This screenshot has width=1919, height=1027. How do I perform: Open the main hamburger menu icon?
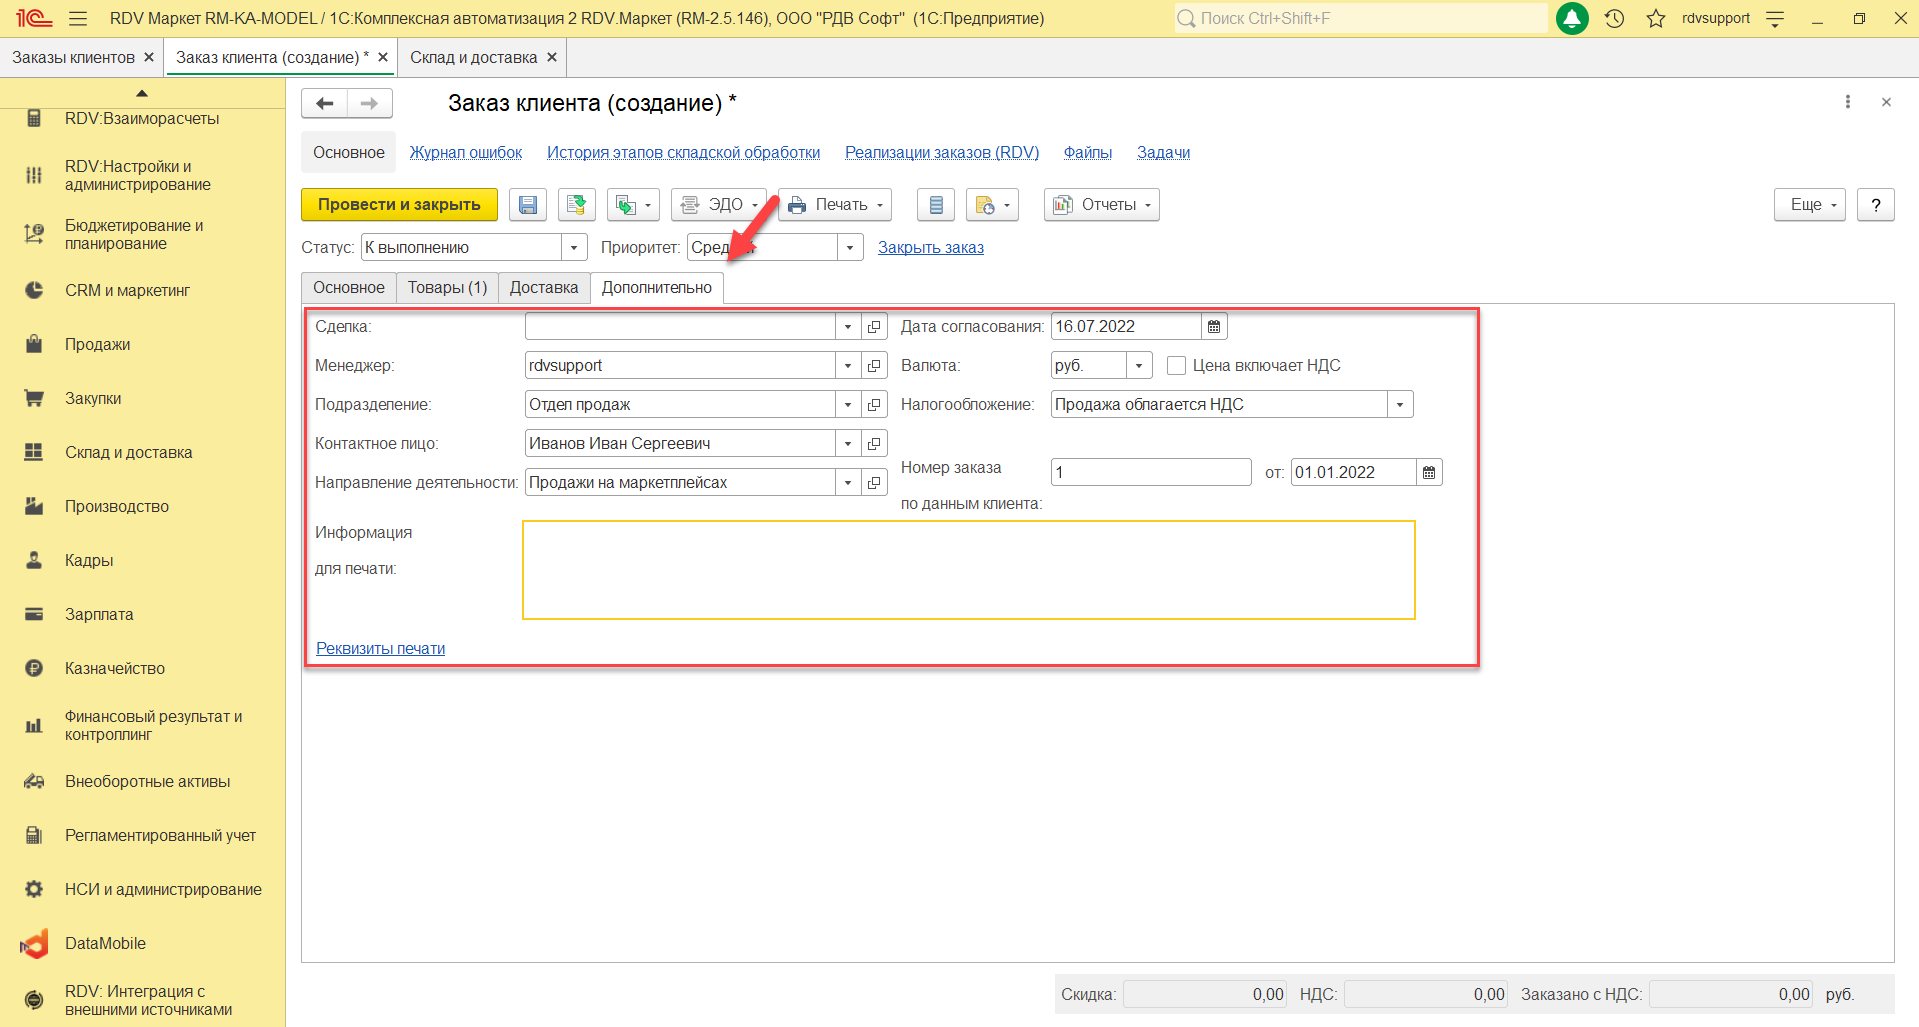[x=78, y=19]
